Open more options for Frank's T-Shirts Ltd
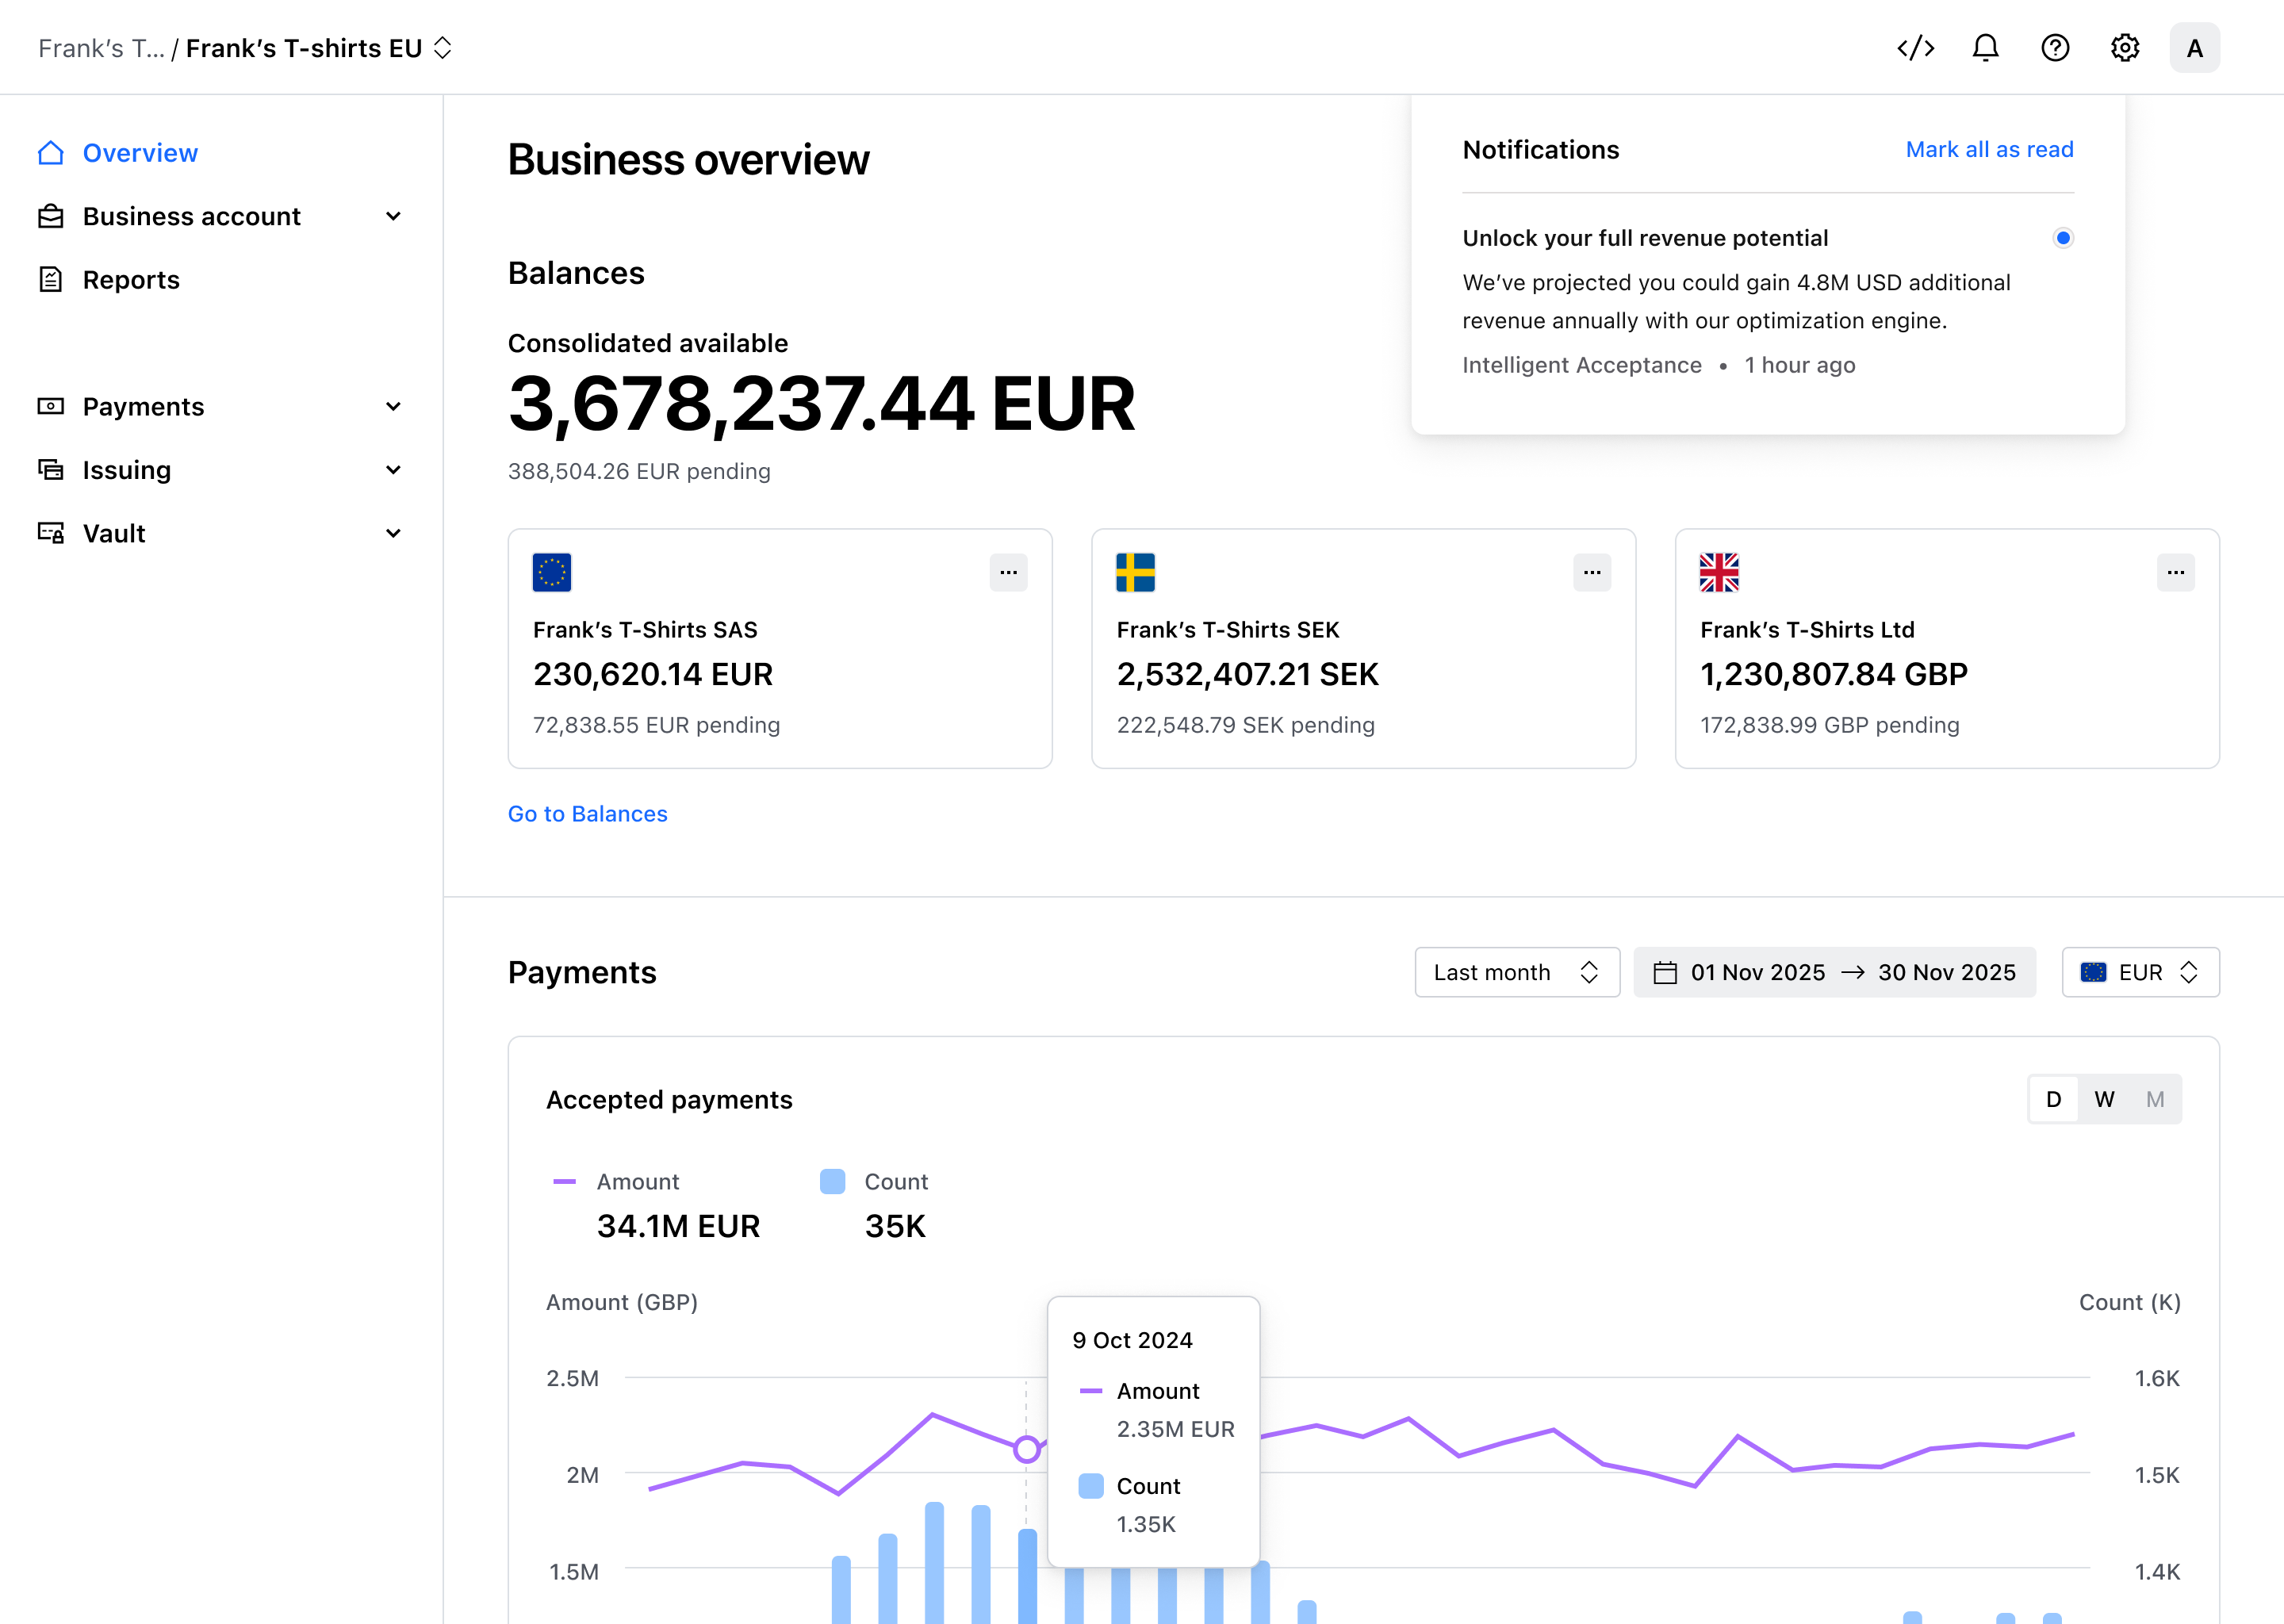This screenshot has height=1624, width=2284. [2176, 573]
